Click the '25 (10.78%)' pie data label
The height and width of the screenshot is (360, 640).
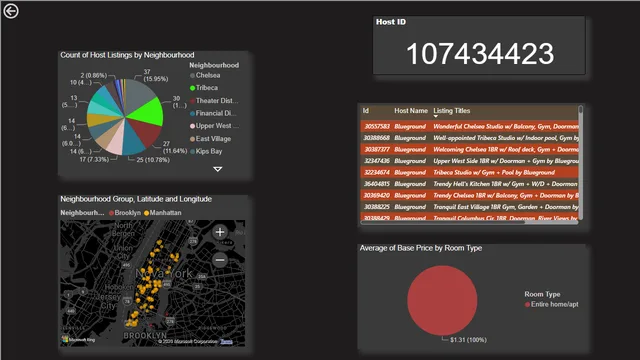tap(153, 160)
